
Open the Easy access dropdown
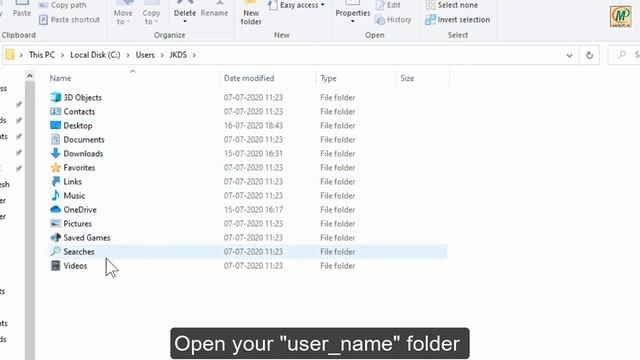pyautogui.click(x=297, y=5)
